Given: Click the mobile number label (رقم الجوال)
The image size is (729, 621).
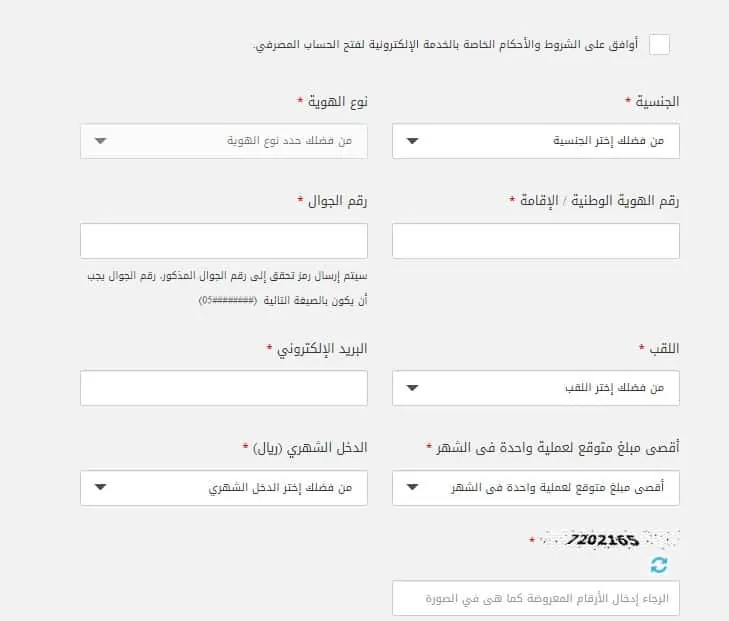Looking at the screenshot, I should coord(338,201).
